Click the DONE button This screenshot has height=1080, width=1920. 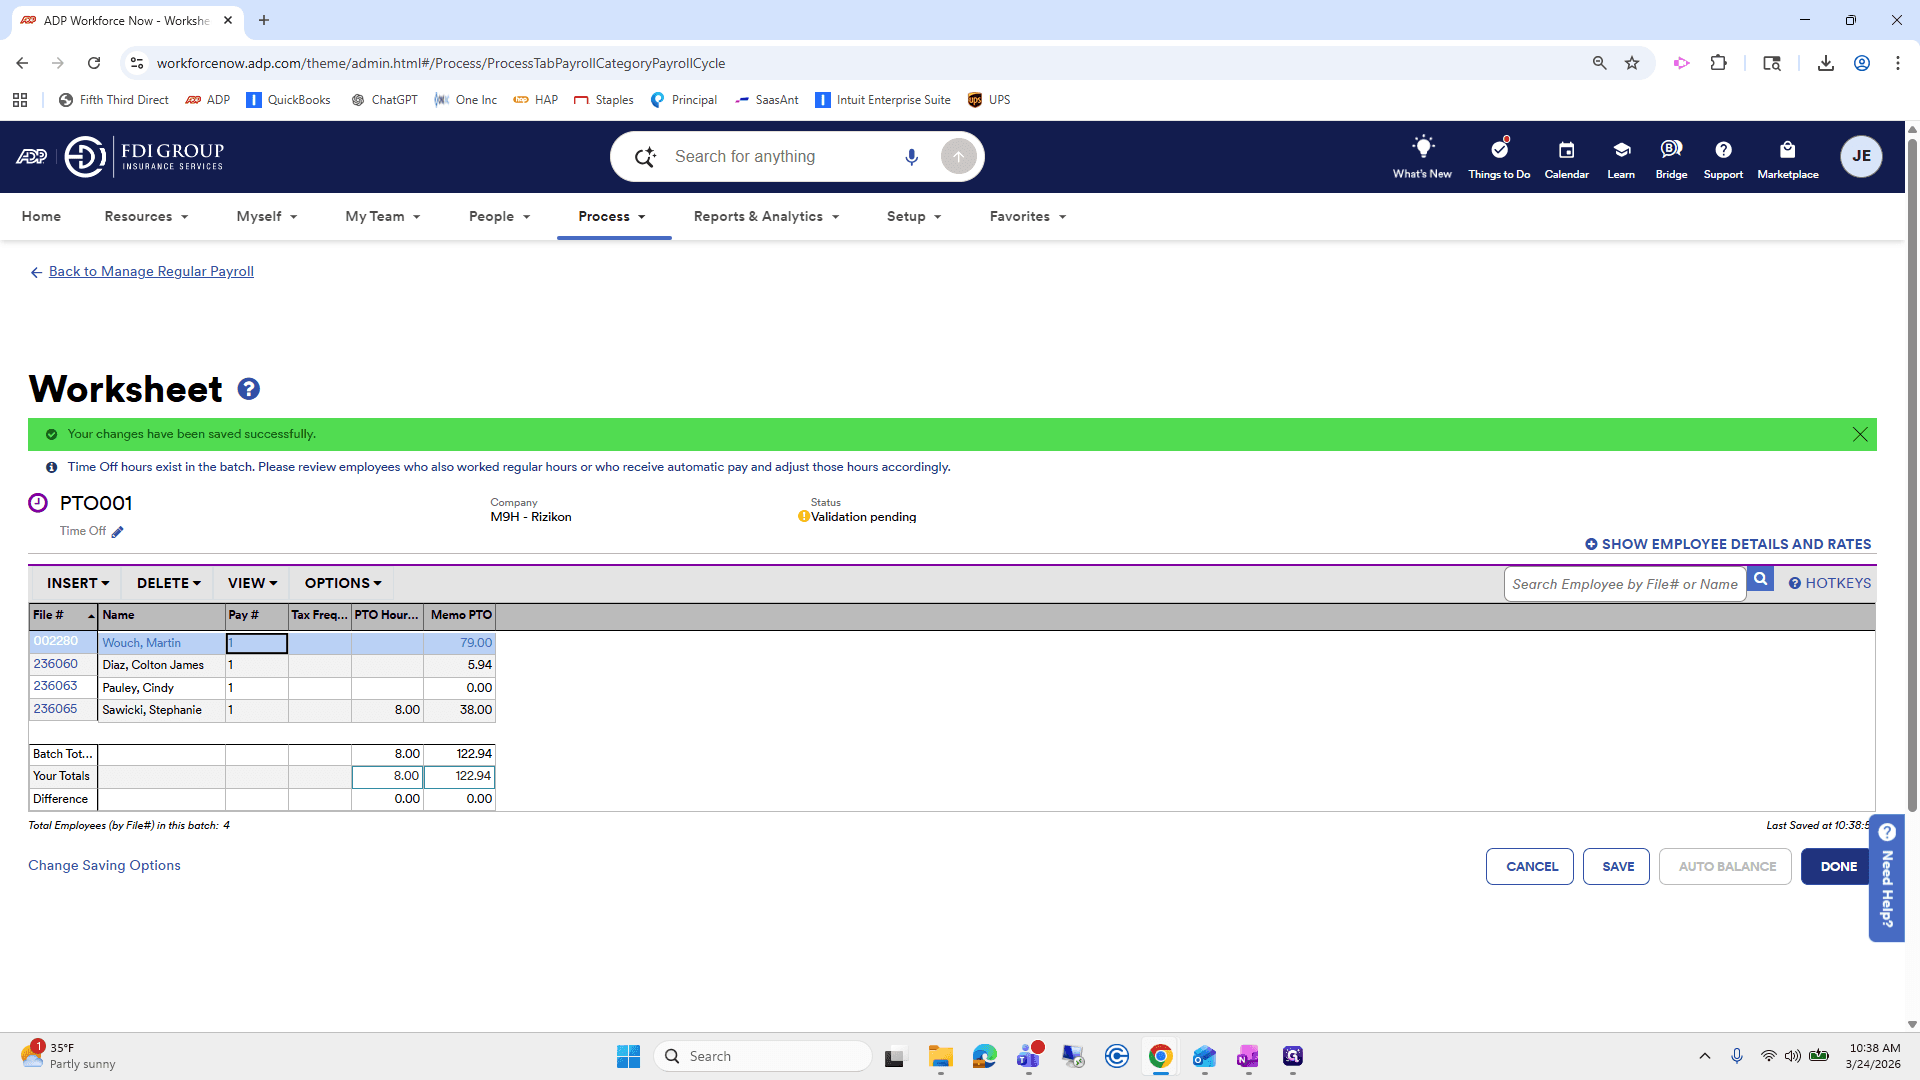1838,867
